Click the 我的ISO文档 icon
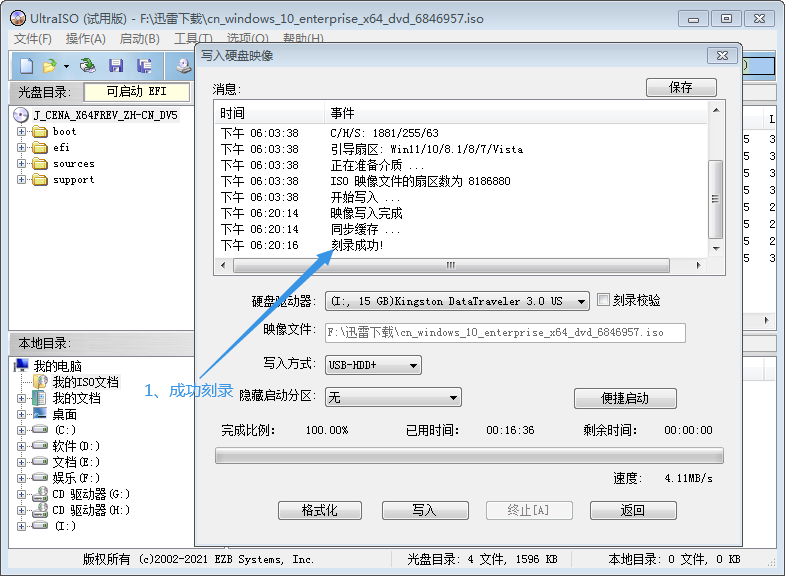Image resolution: width=785 pixels, height=576 pixels. pyautogui.click(x=40, y=382)
